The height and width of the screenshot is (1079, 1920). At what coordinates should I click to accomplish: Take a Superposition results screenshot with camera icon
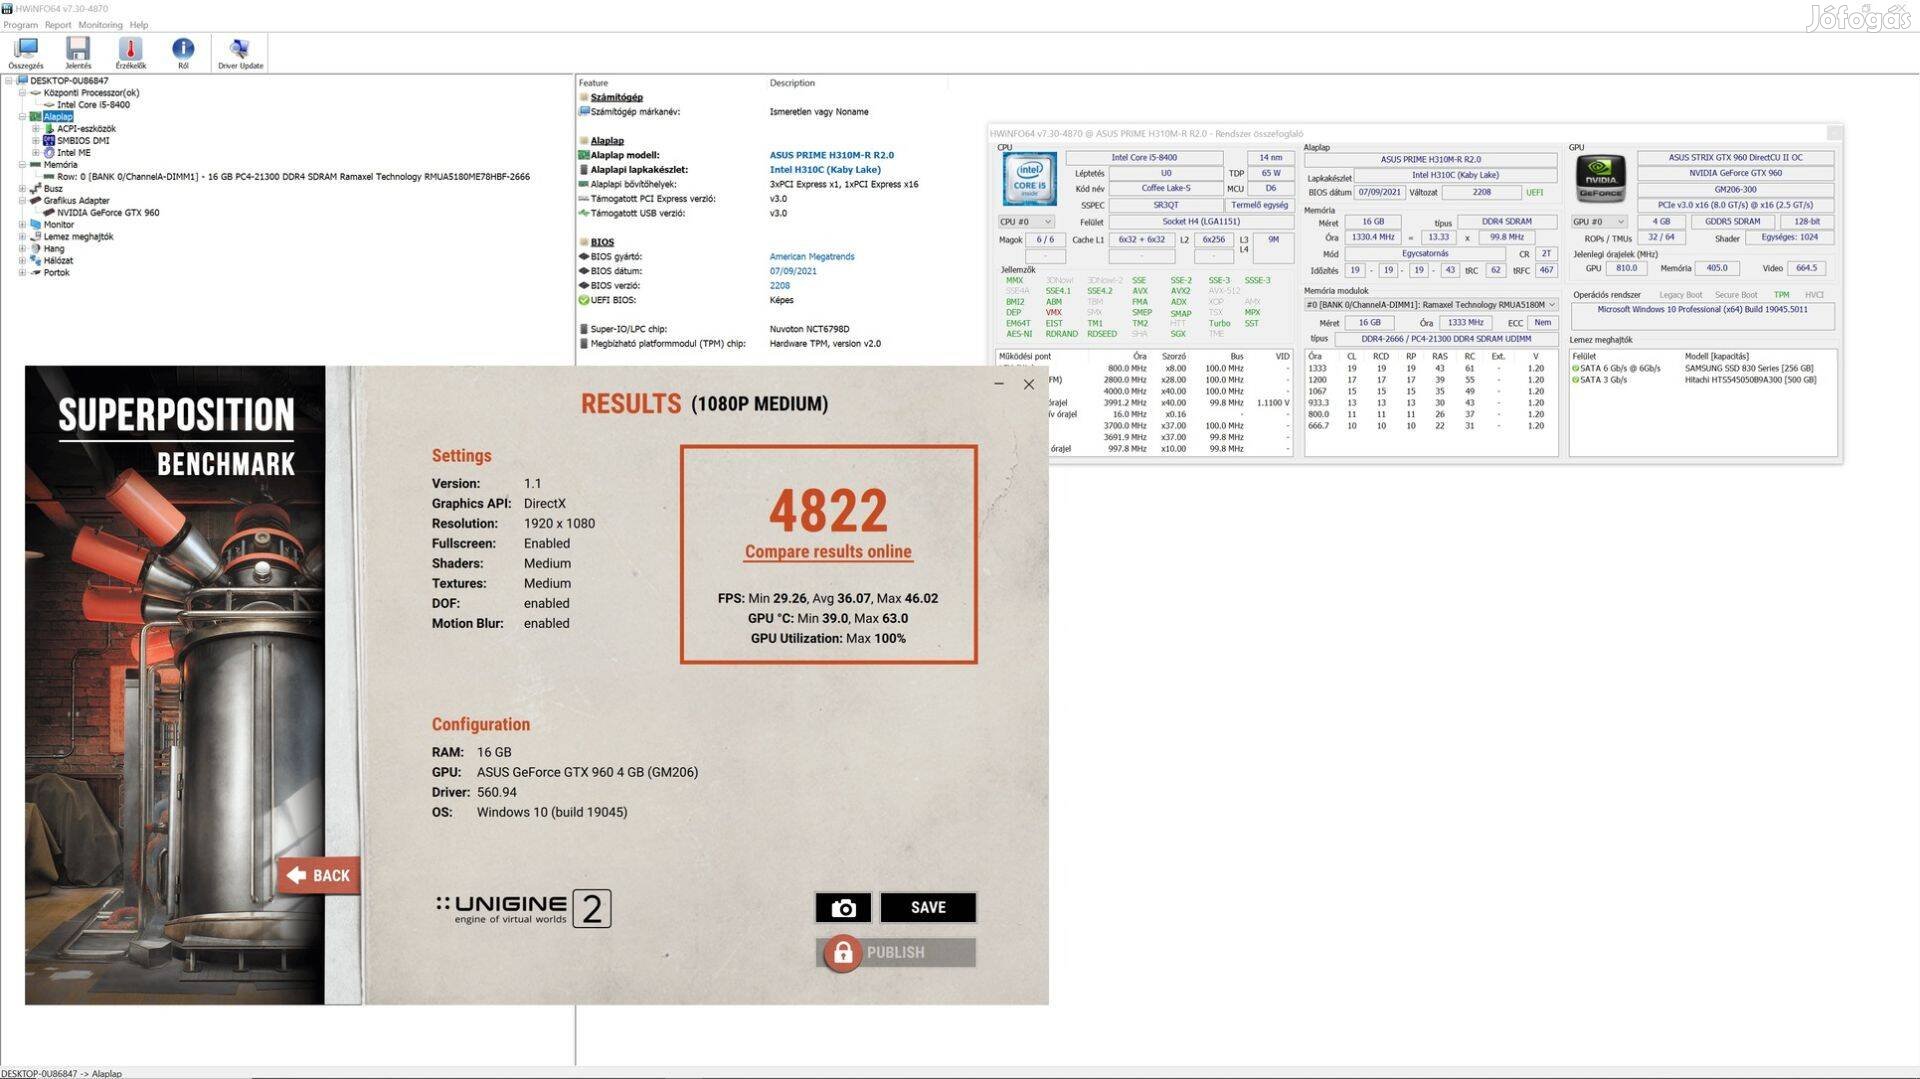(843, 907)
